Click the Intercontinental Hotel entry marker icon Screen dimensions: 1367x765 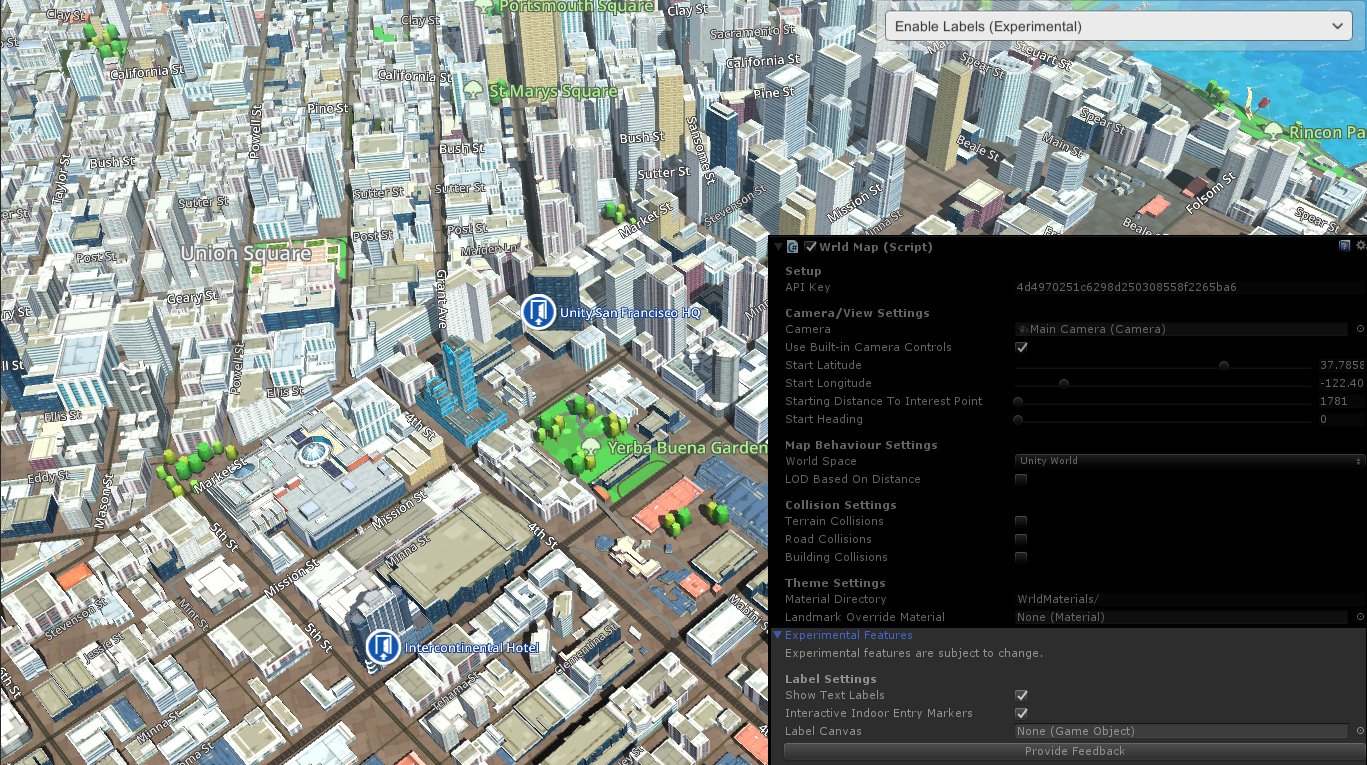click(x=383, y=647)
